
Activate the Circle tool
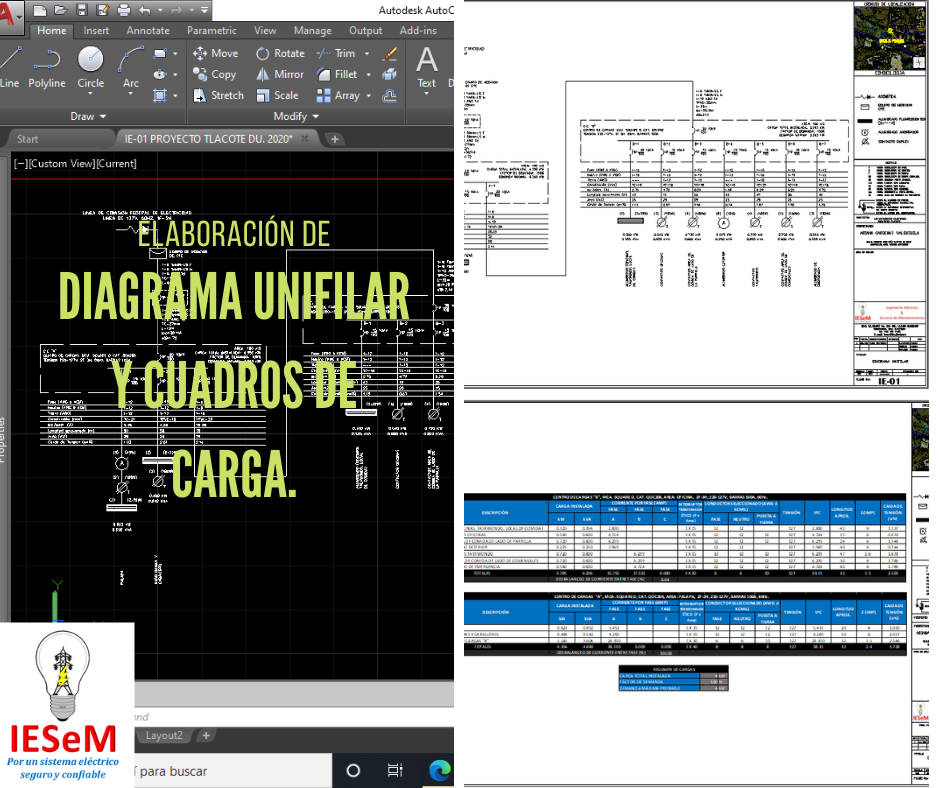pyautogui.click(x=90, y=68)
